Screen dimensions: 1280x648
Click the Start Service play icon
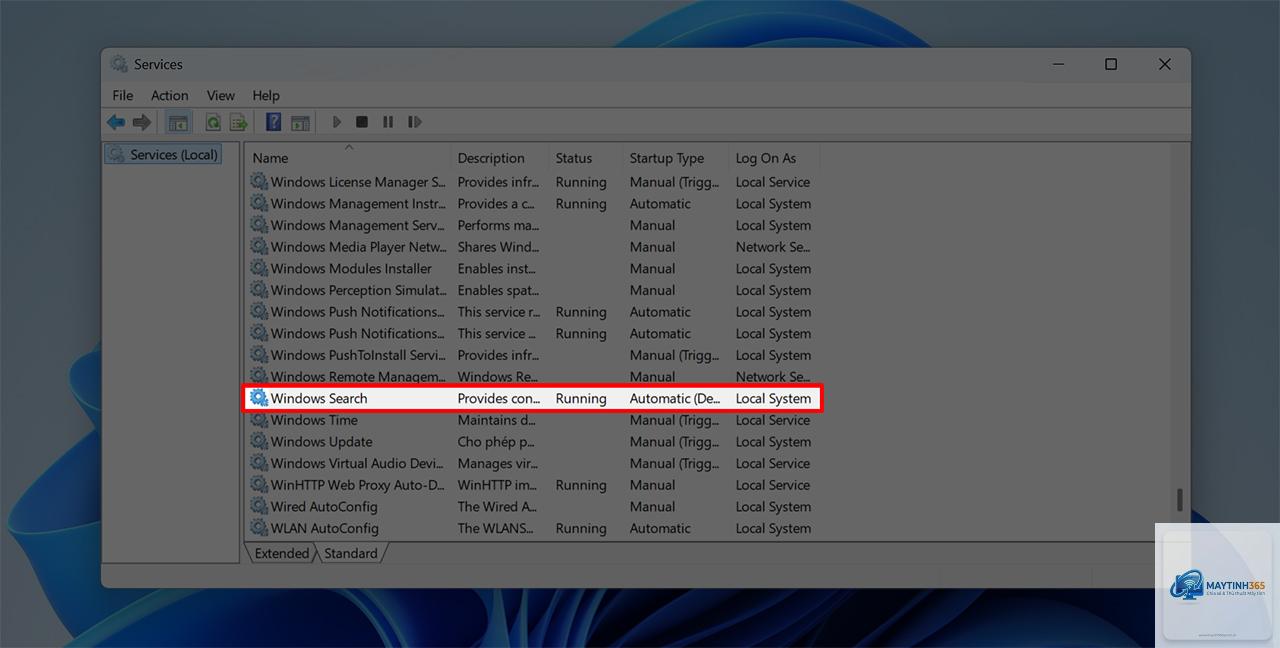coord(337,122)
